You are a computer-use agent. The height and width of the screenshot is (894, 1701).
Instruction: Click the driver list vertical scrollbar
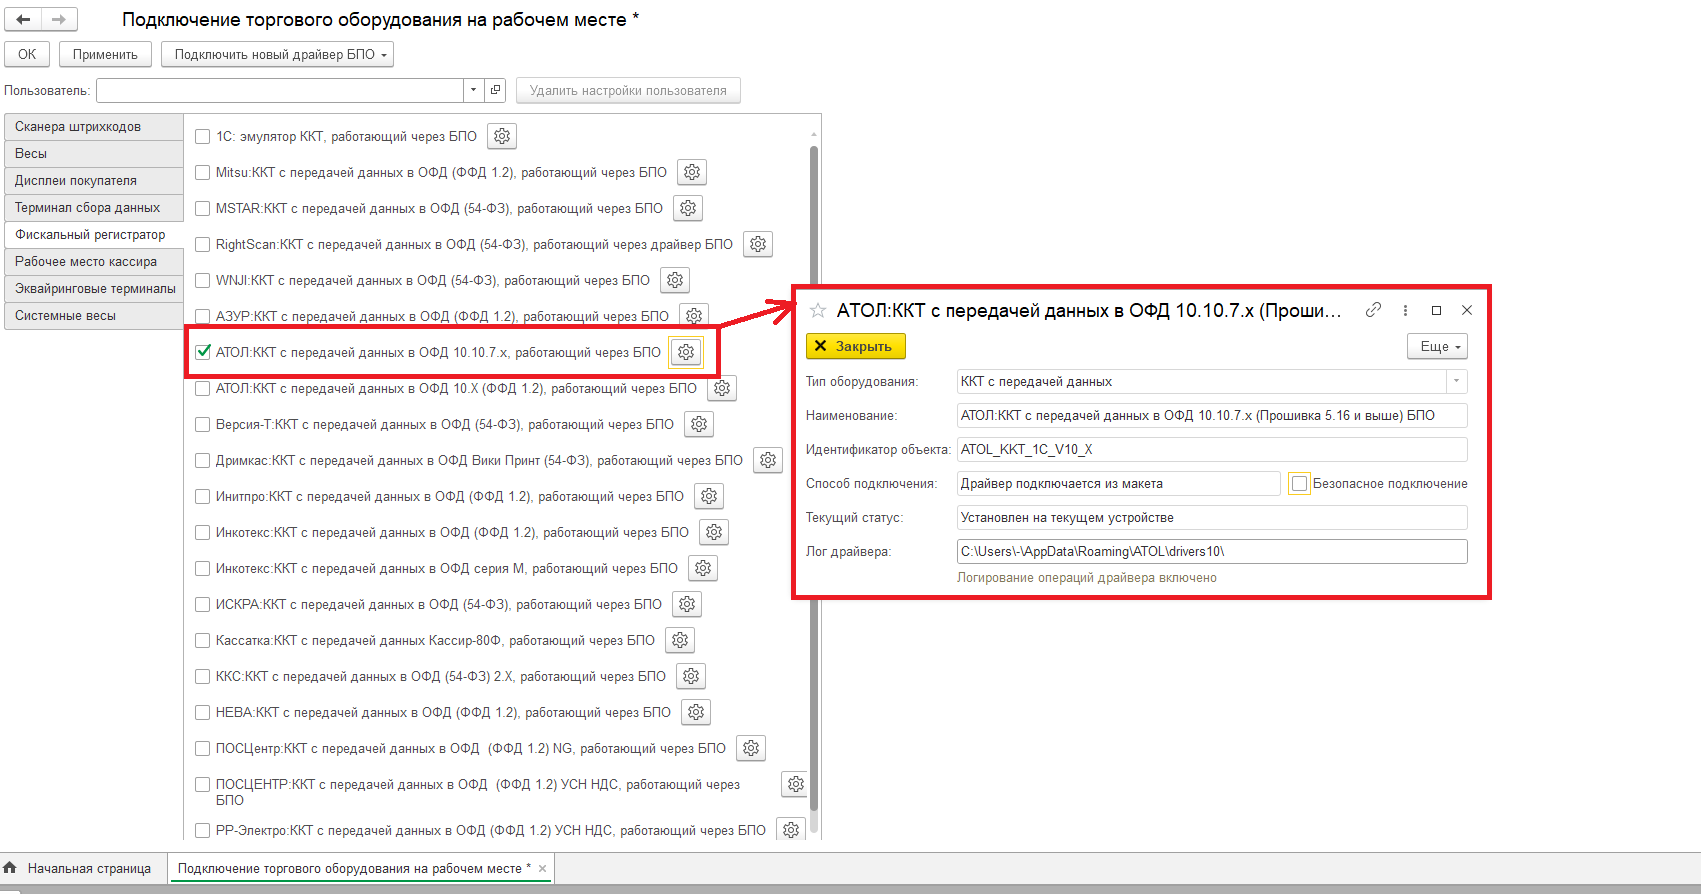814,480
